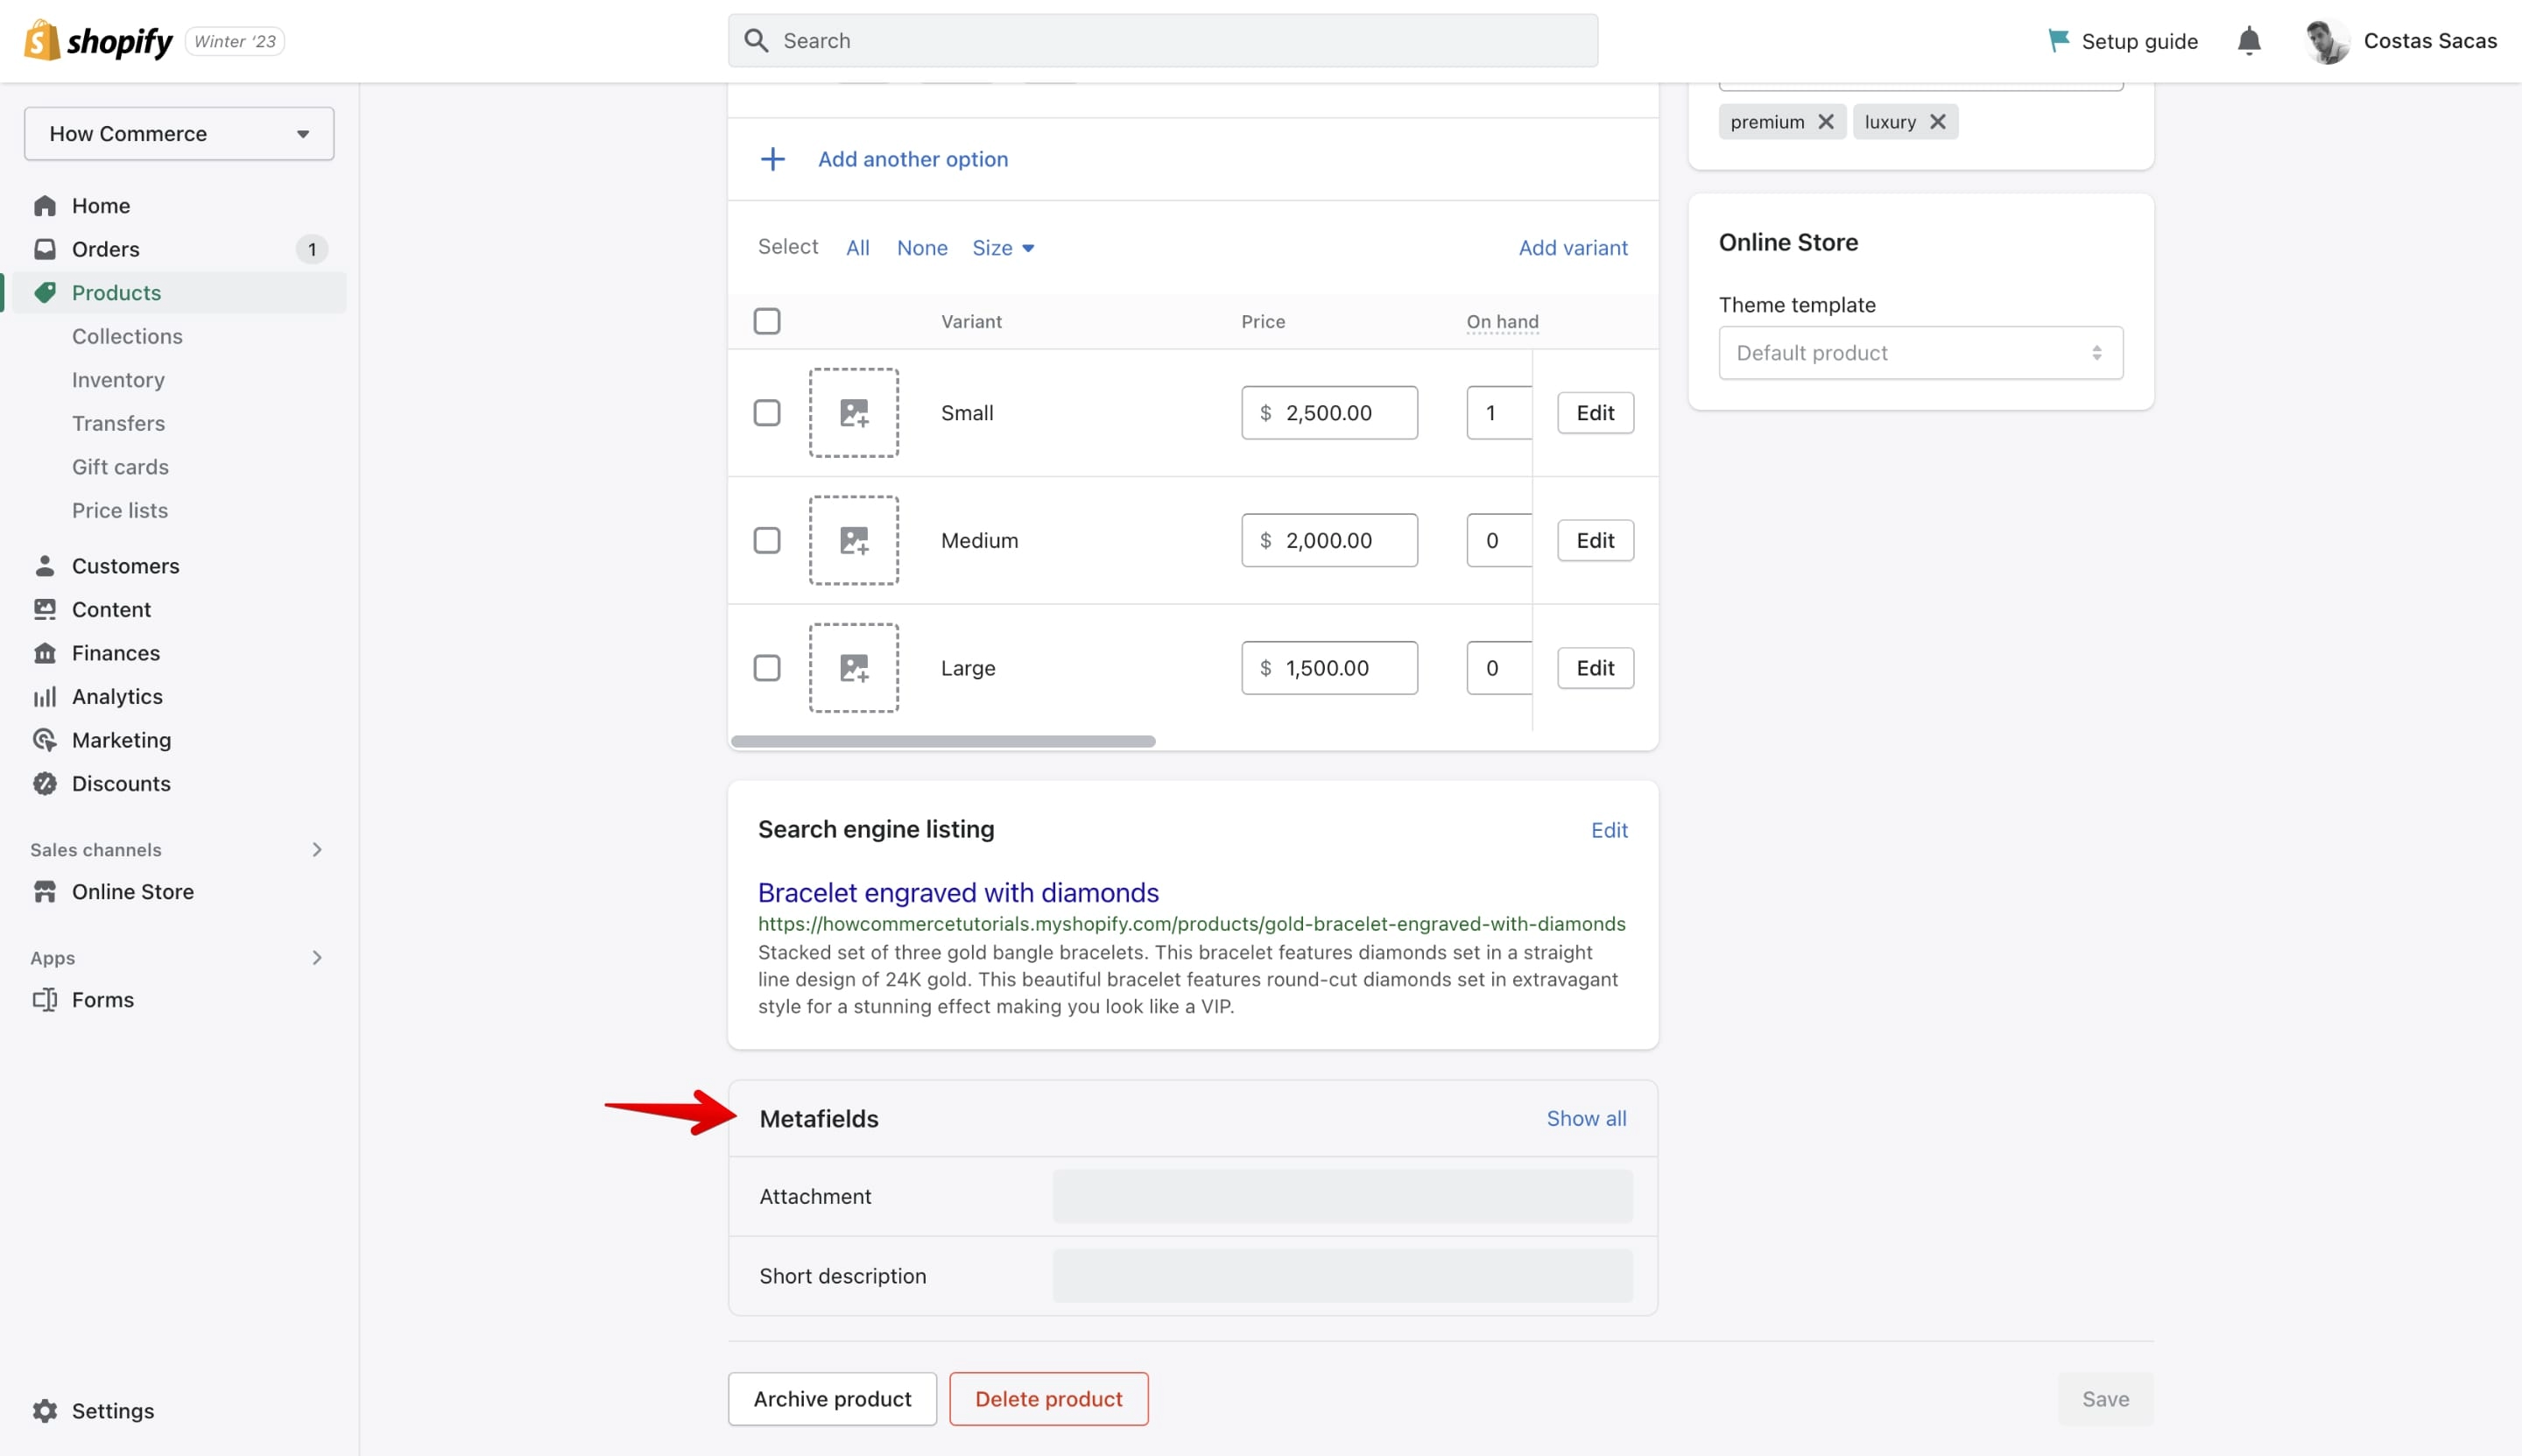Select None variants link
This screenshot has height=1456, width=2522.
(x=922, y=248)
